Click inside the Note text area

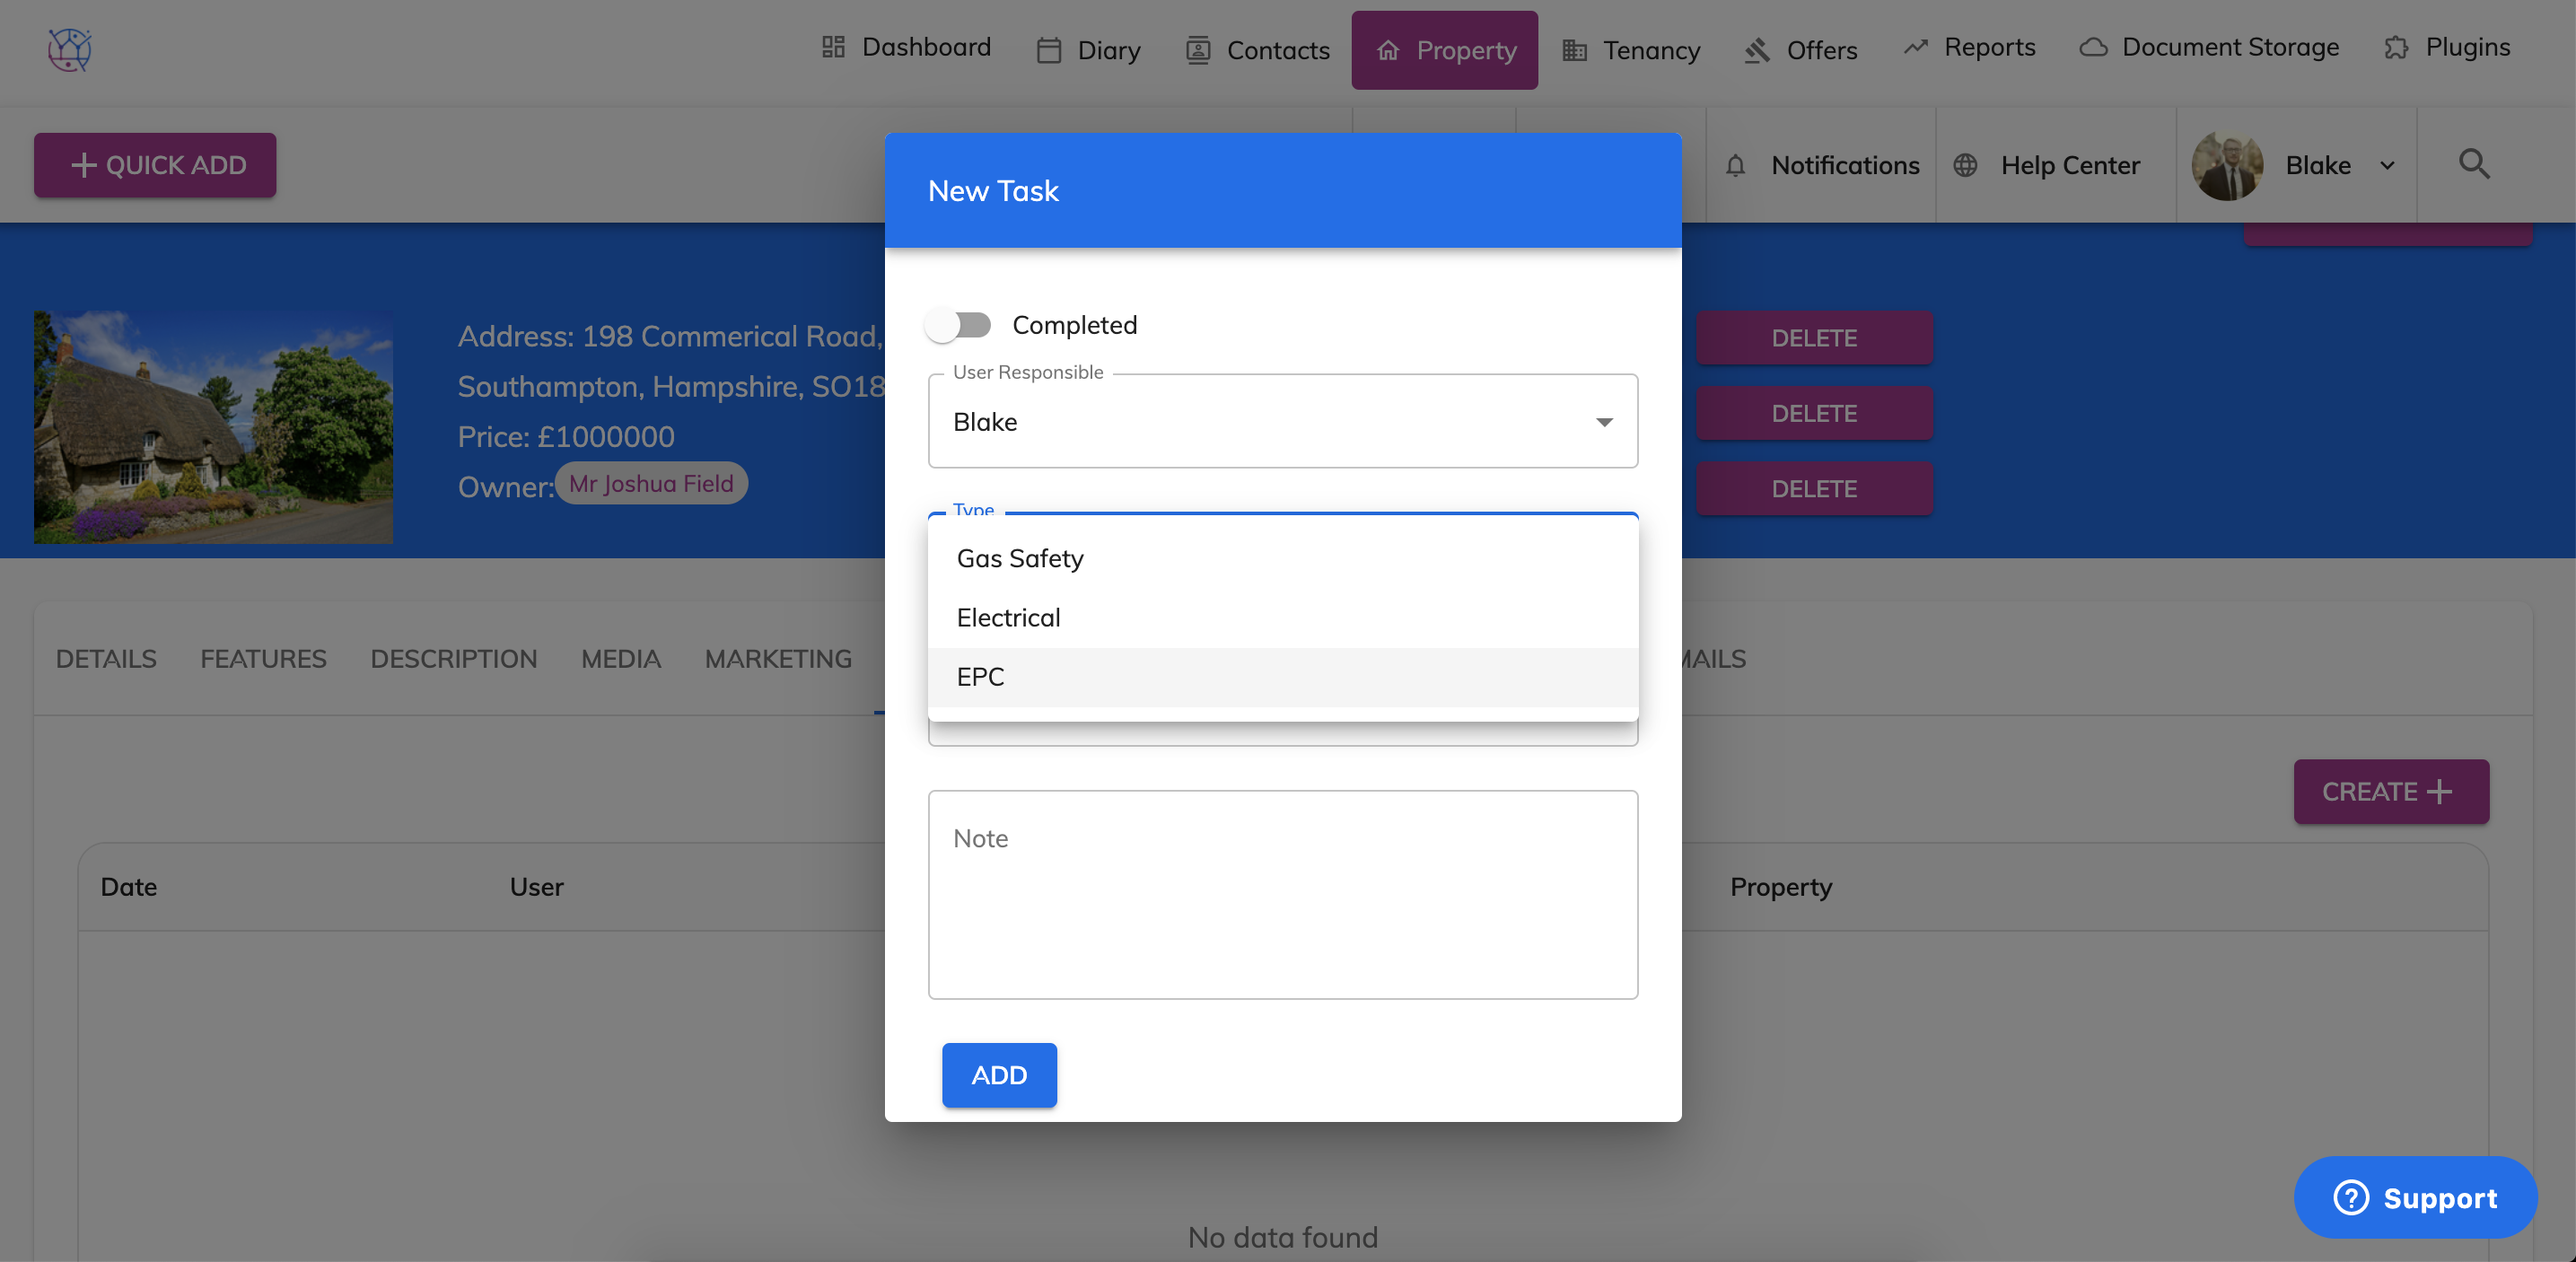click(x=1282, y=895)
